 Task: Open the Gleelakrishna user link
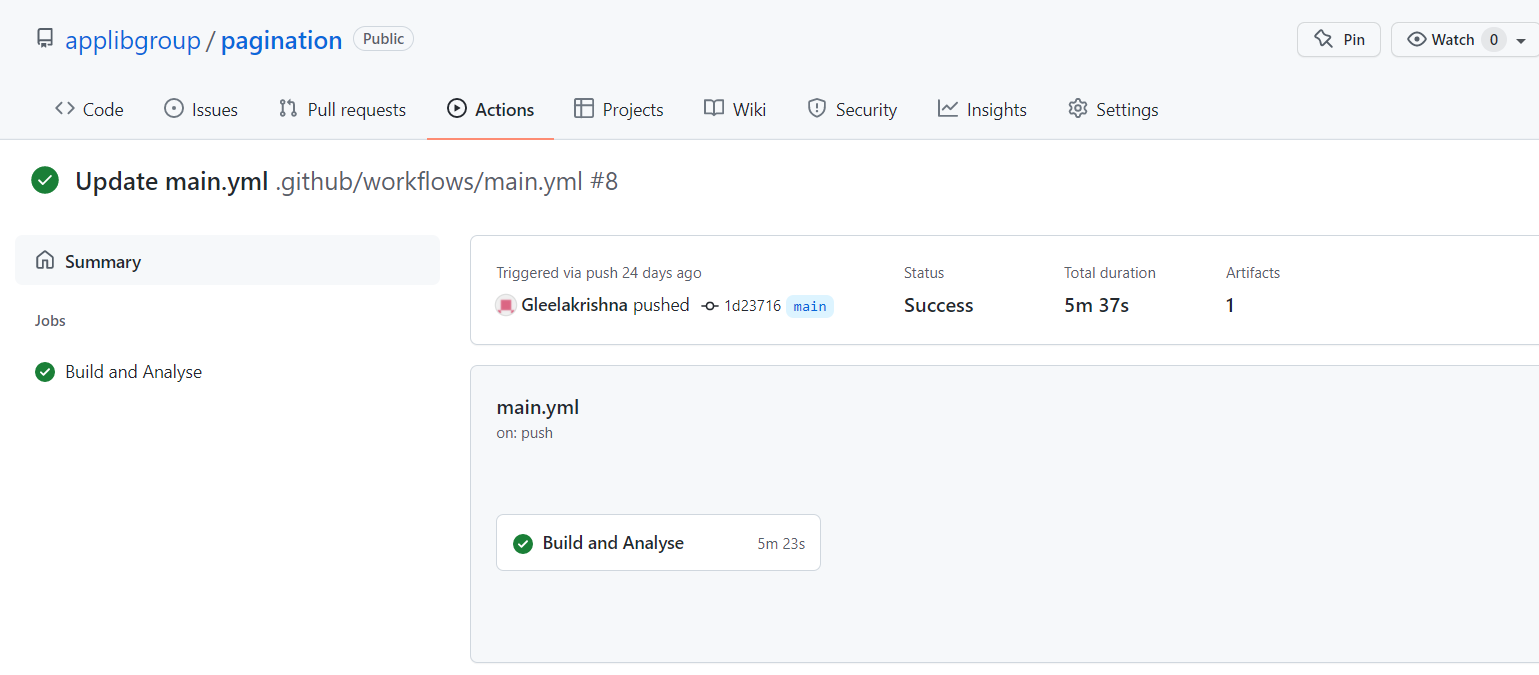pos(575,305)
